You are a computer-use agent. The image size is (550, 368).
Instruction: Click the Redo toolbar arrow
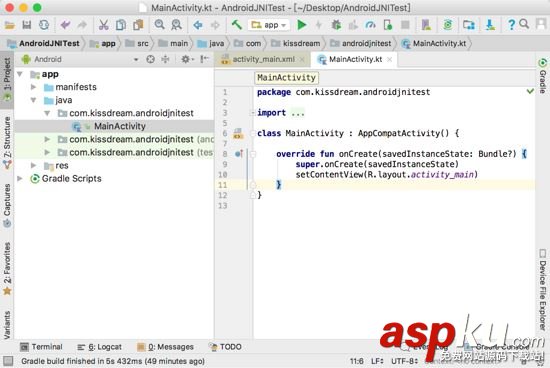tap(82, 25)
